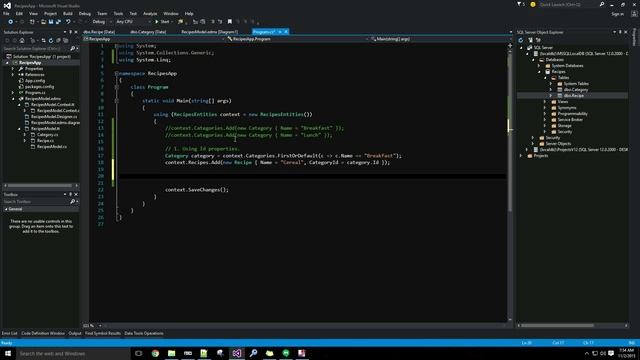Image resolution: width=640 pixels, height=360 pixels.
Task: Select Recipe.cs in Solution Explorer
Action: point(45,141)
